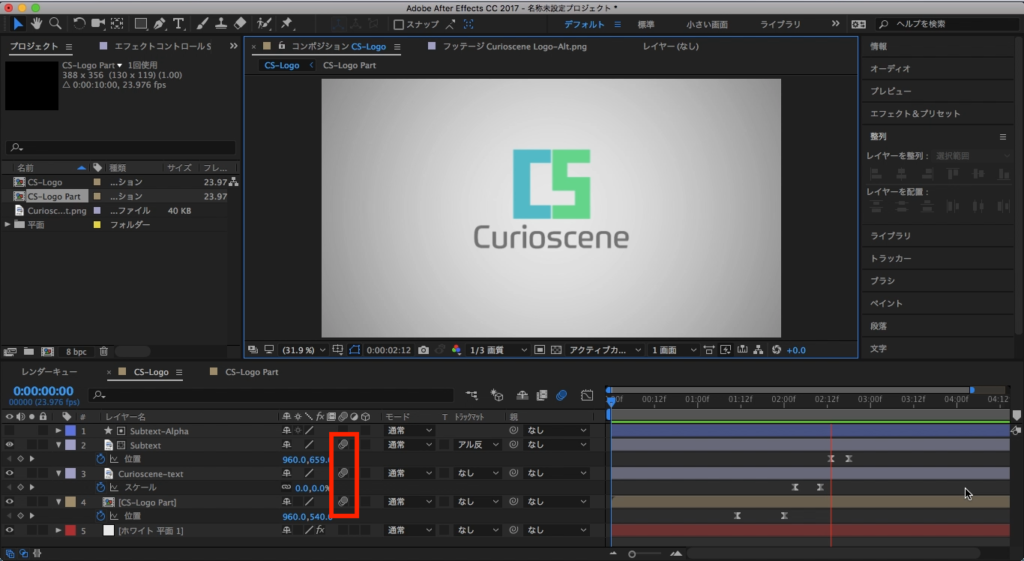Select the Hand tool

[x=37, y=23]
